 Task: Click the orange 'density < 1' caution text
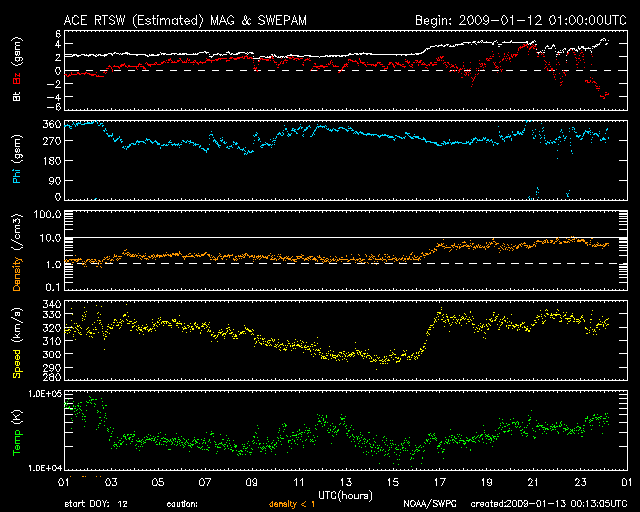coord(292,504)
